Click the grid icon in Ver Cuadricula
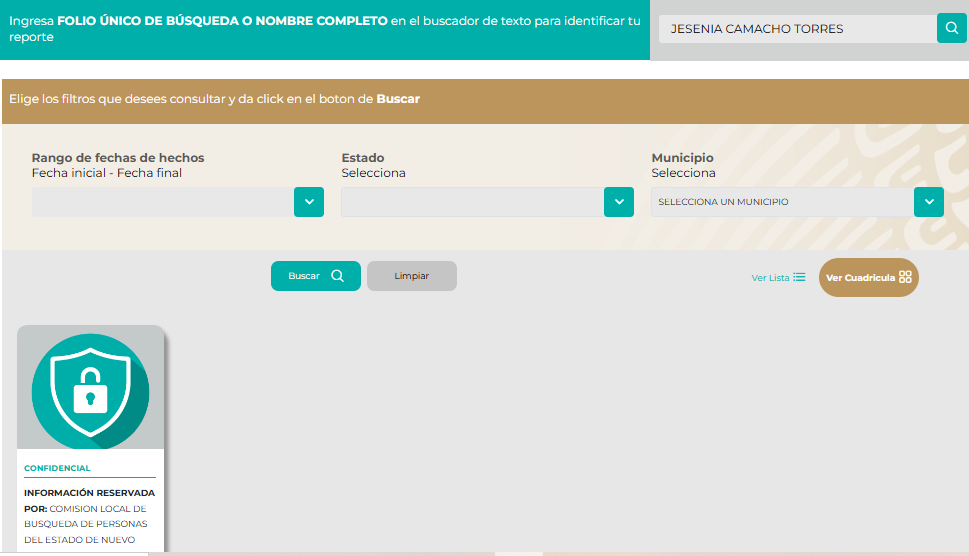 click(905, 277)
